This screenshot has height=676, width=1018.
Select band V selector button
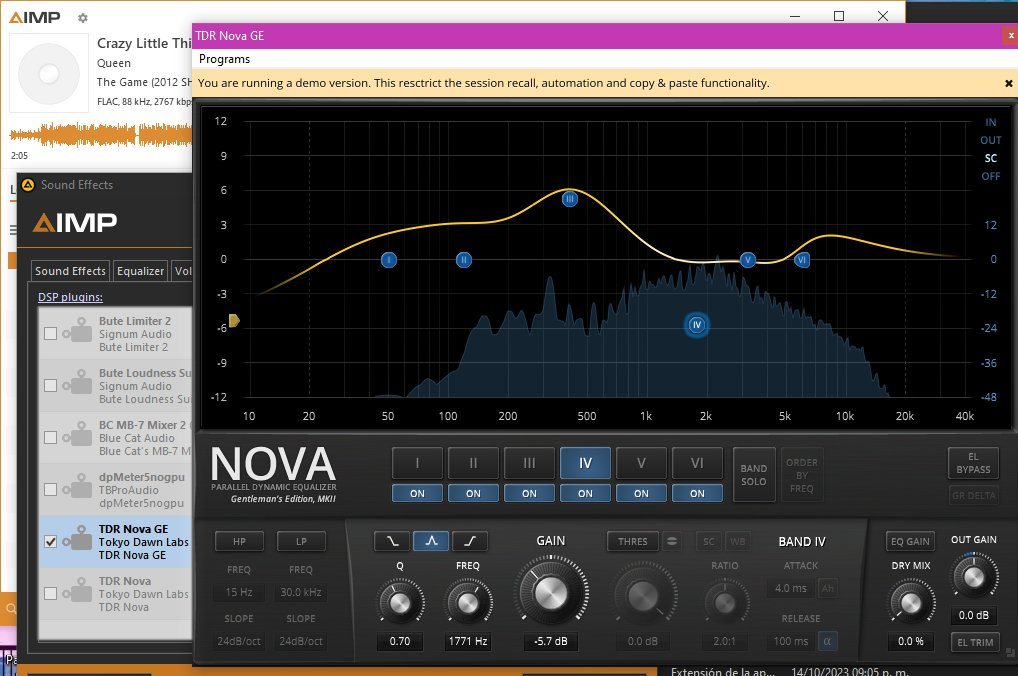(641, 463)
